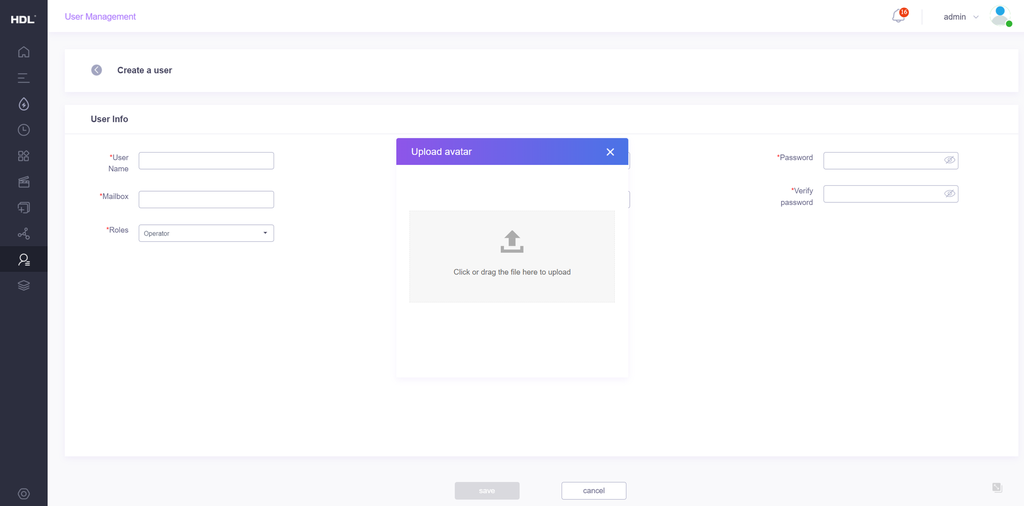Show the Verify password field text
This screenshot has height=506, width=1024.
(950, 193)
